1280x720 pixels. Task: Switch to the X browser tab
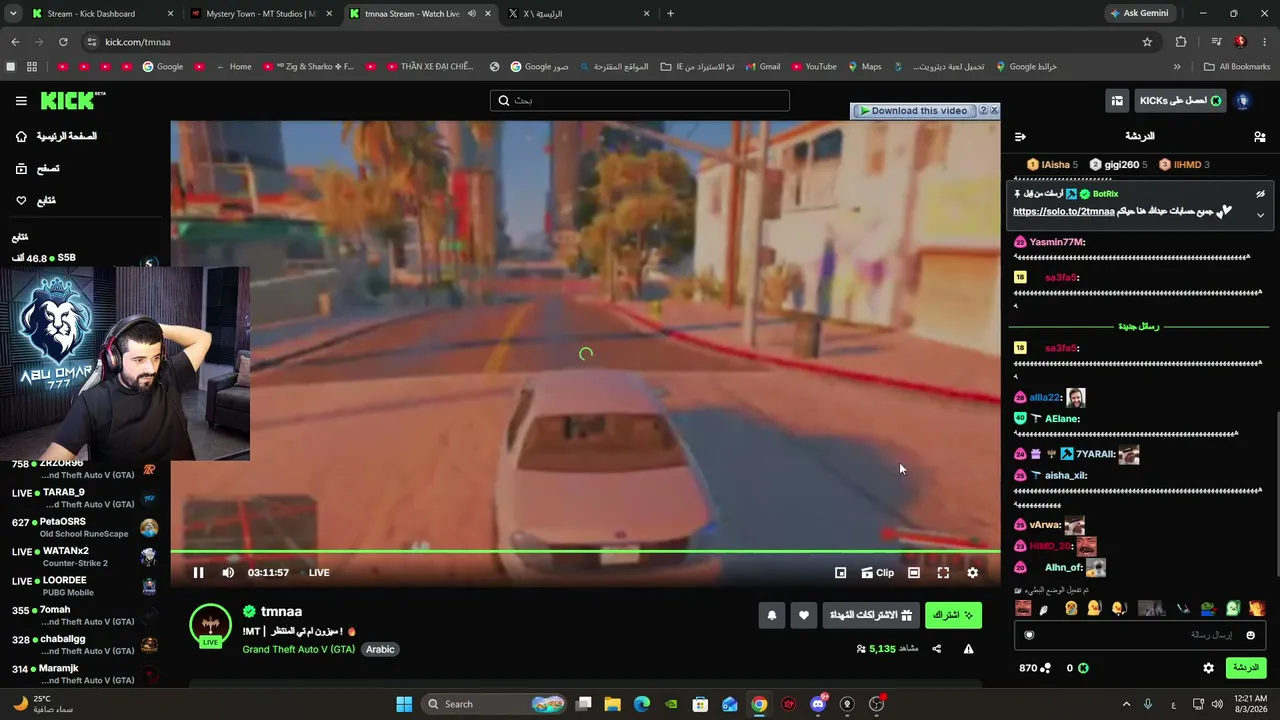[x=578, y=14]
